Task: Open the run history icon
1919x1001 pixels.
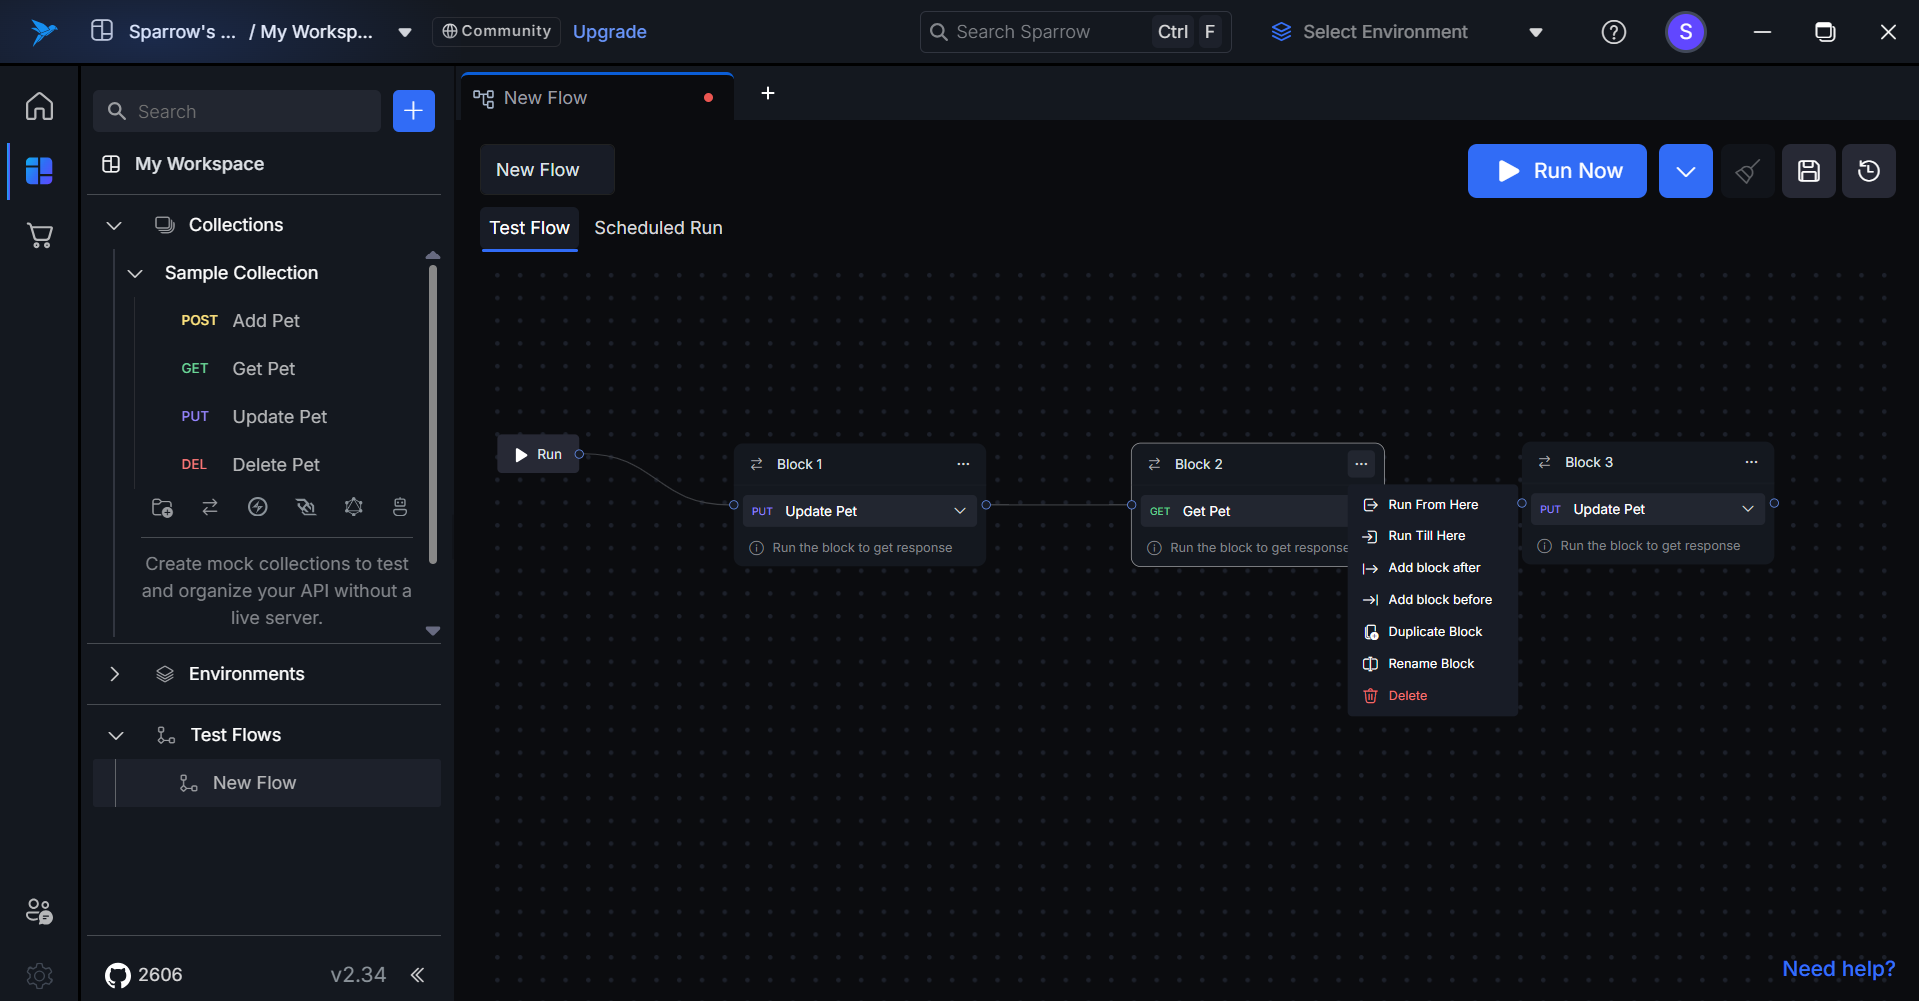Action: coord(1868,171)
